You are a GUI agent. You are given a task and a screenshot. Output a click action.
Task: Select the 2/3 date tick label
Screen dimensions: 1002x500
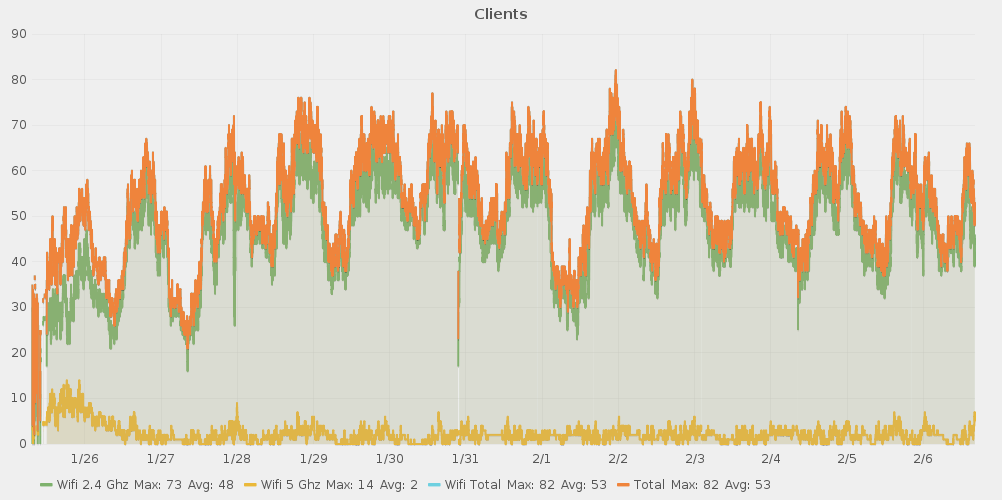pyautogui.click(x=695, y=459)
